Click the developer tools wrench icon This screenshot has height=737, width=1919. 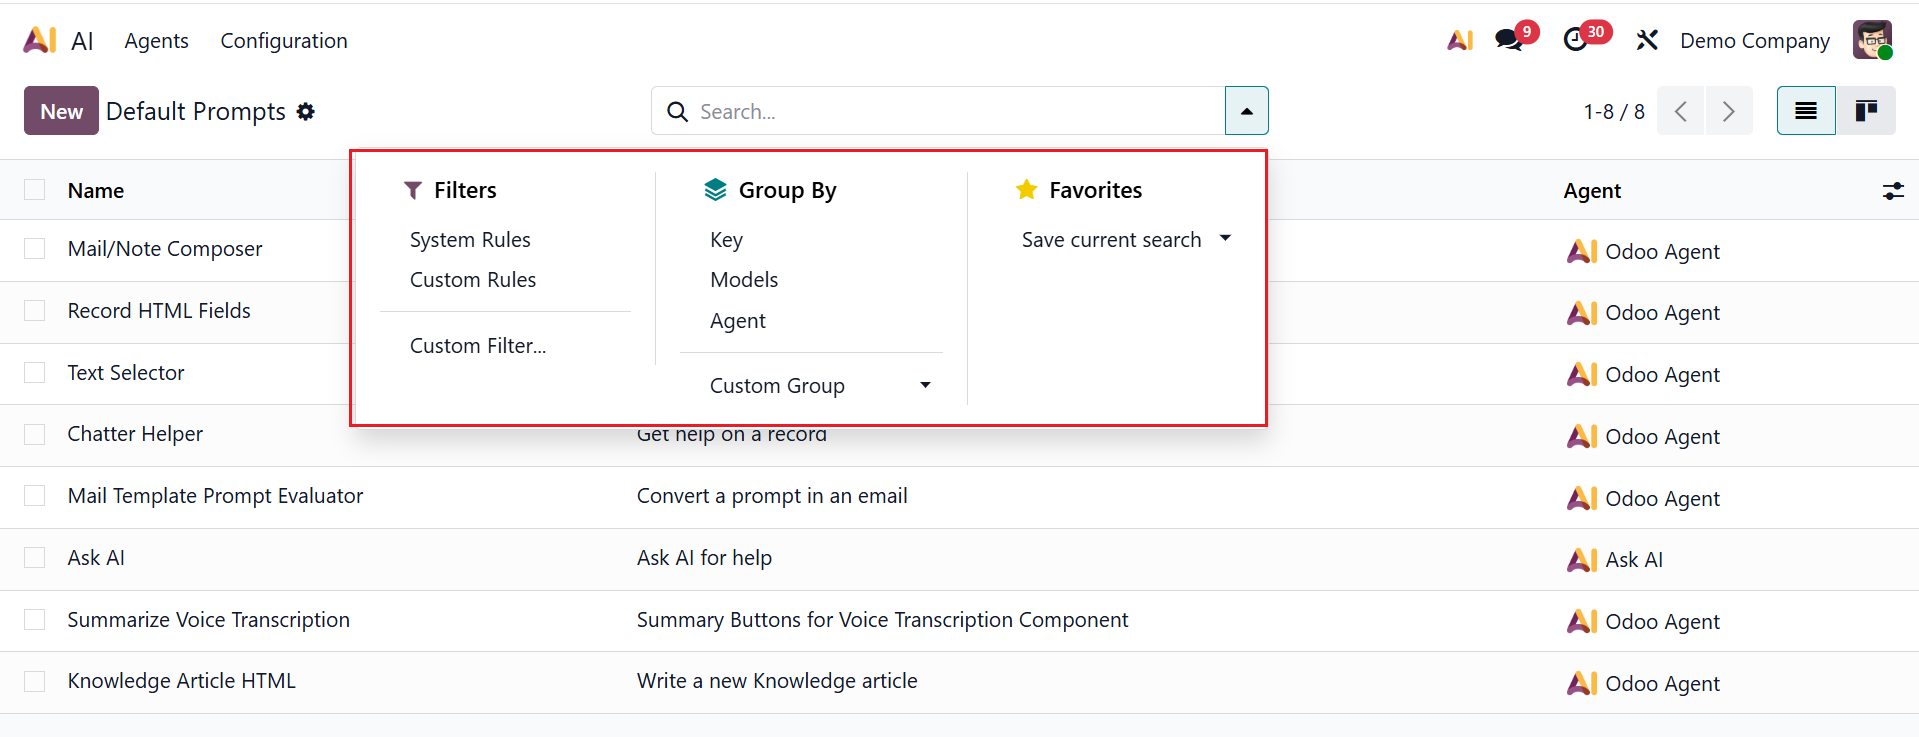click(x=1647, y=40)
